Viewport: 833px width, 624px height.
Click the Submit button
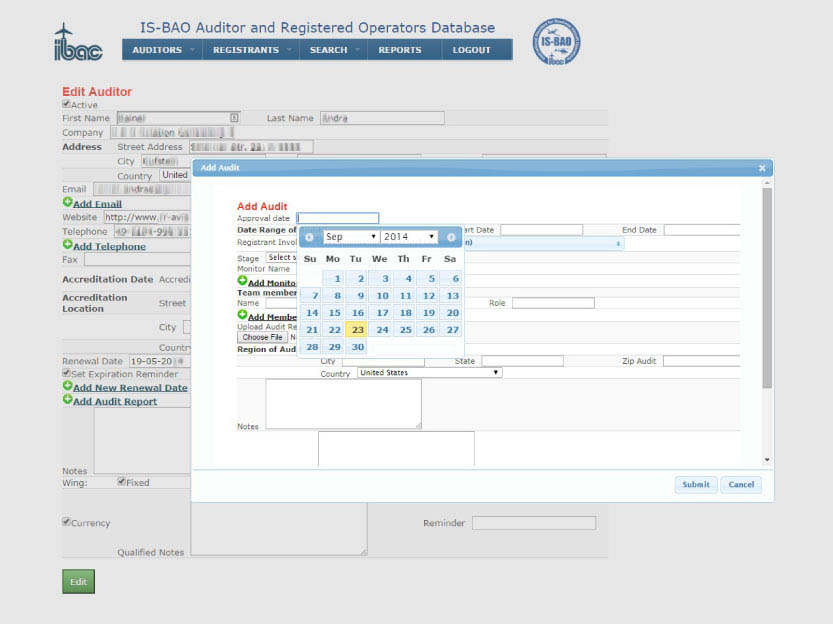pos(696,484)
